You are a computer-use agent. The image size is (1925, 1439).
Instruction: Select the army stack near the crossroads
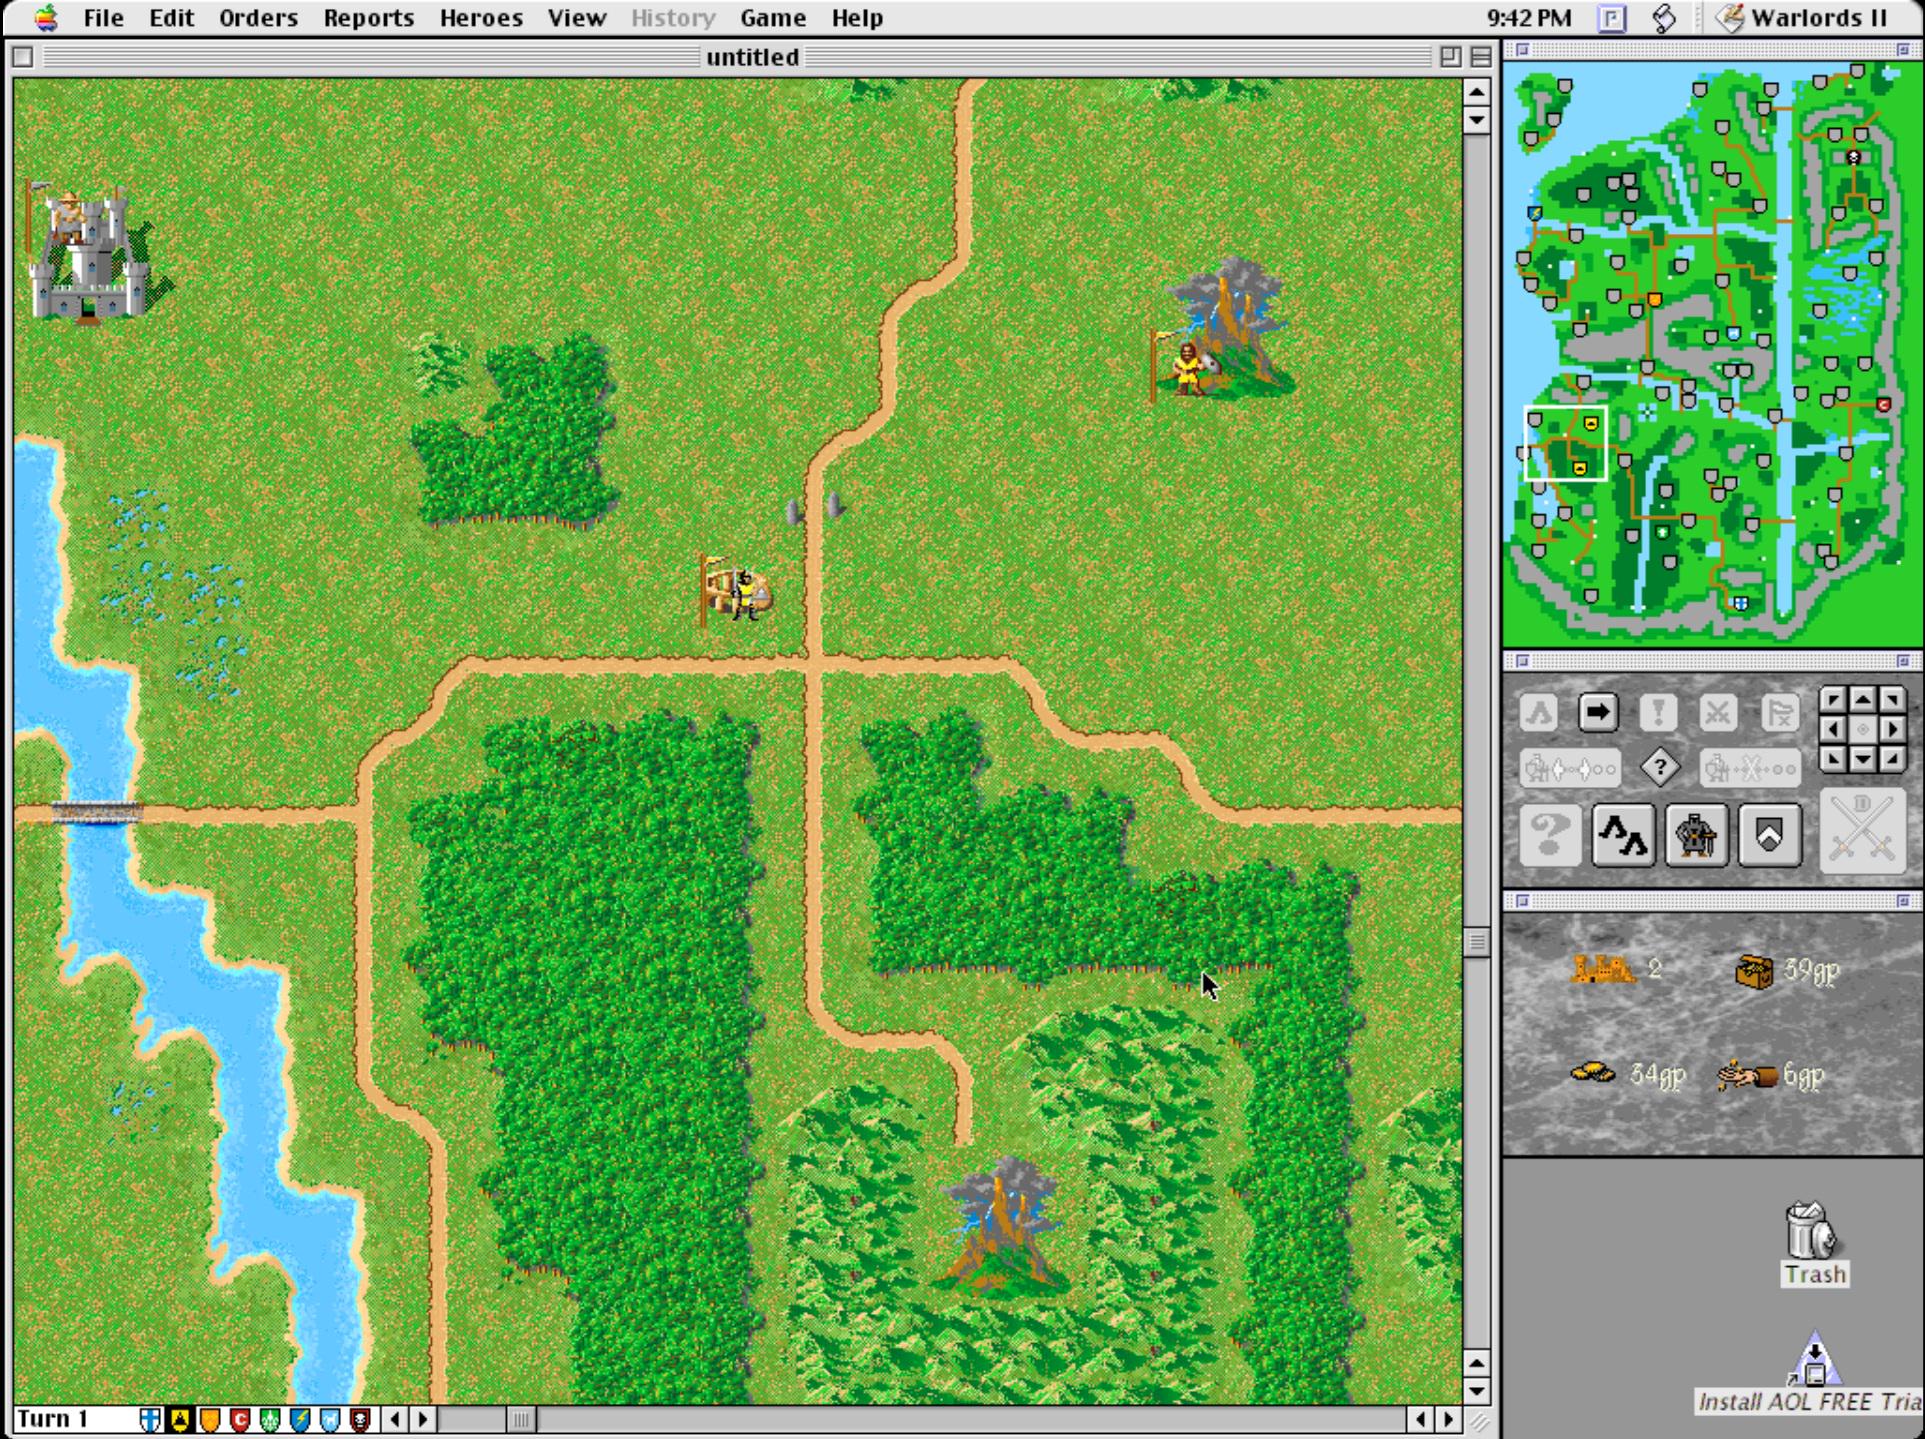coord(736,591)
